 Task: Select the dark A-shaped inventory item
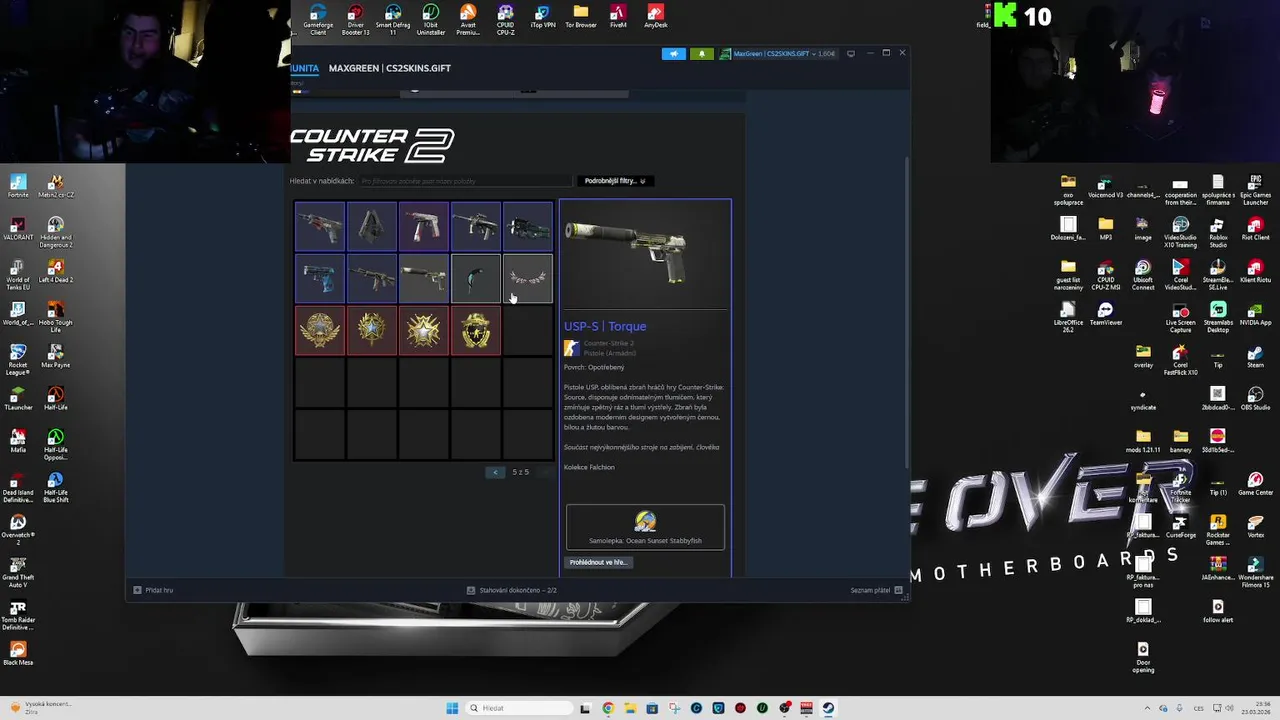pyautogui.click(x=371, y=226)
